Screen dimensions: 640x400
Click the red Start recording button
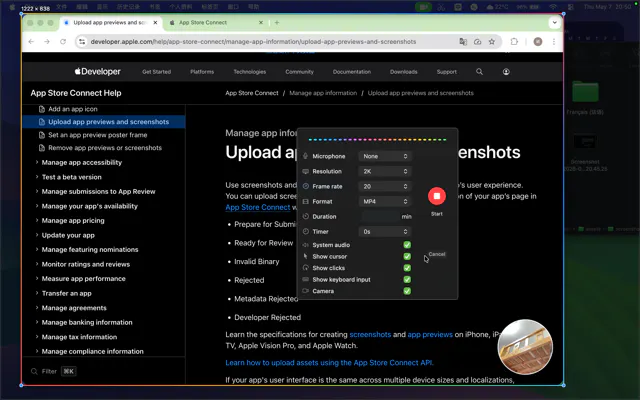click(436, 196)
